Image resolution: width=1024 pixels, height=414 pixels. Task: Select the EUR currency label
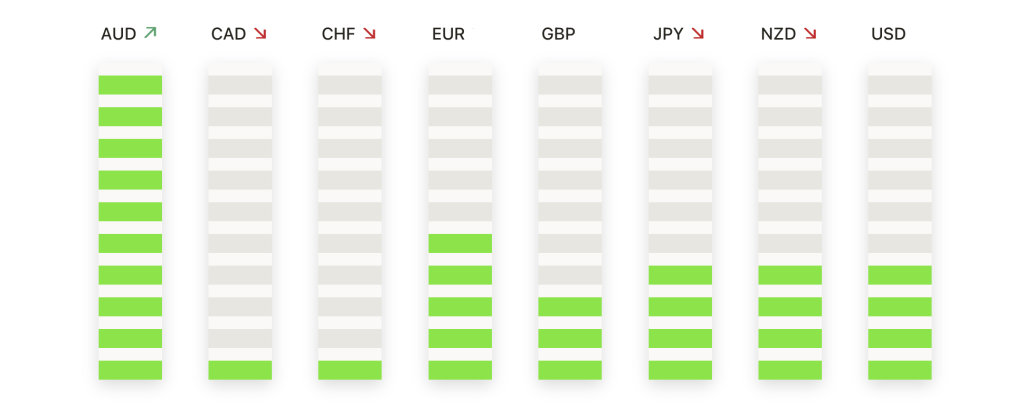point(448,34)
